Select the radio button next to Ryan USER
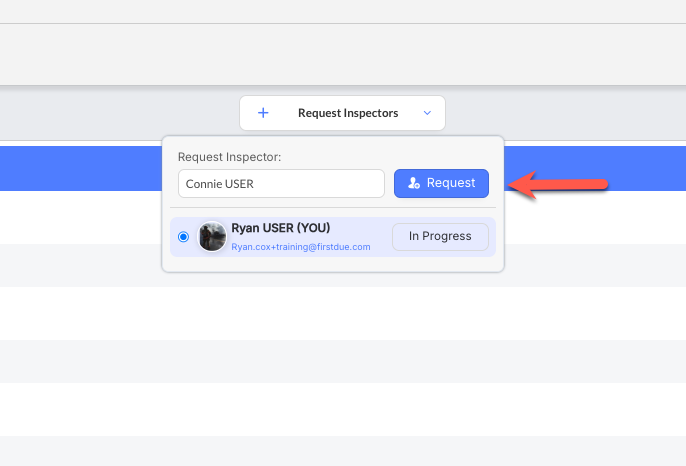Image resolution: width=686 pixels, height=466 pixels. pos(183,237)
